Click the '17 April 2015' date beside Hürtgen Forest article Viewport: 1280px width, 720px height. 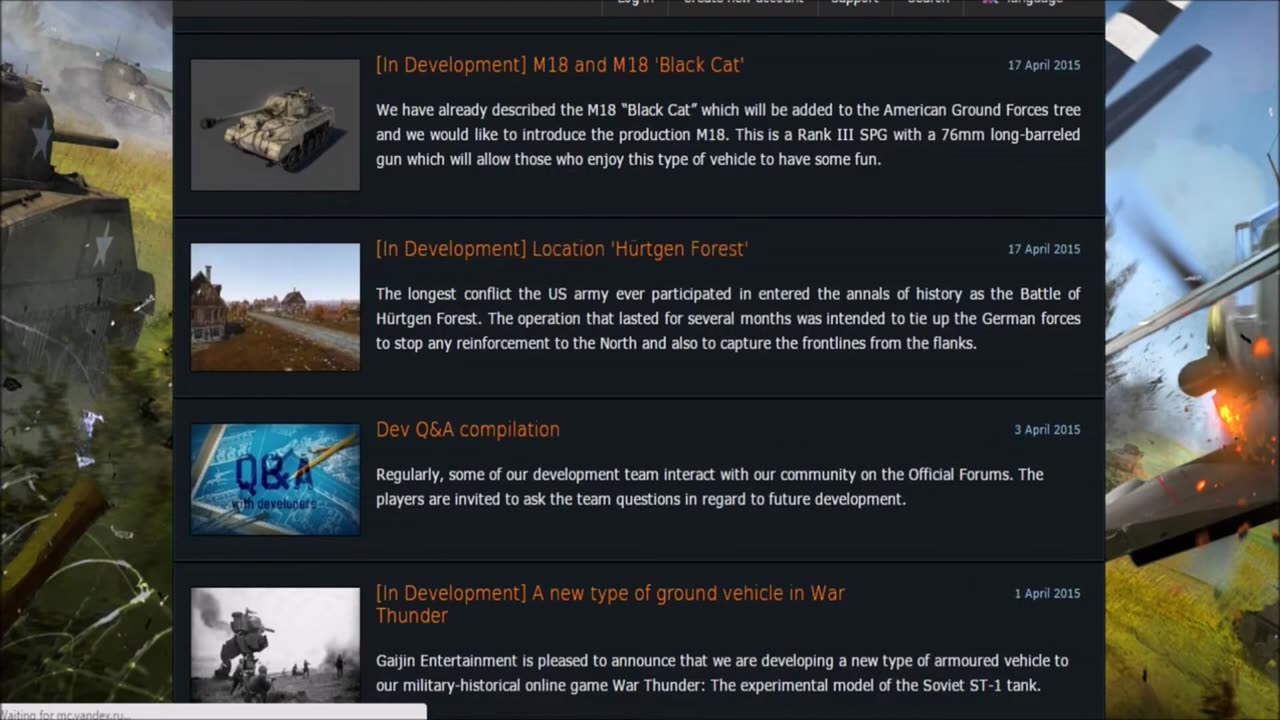click(1044, 249)
